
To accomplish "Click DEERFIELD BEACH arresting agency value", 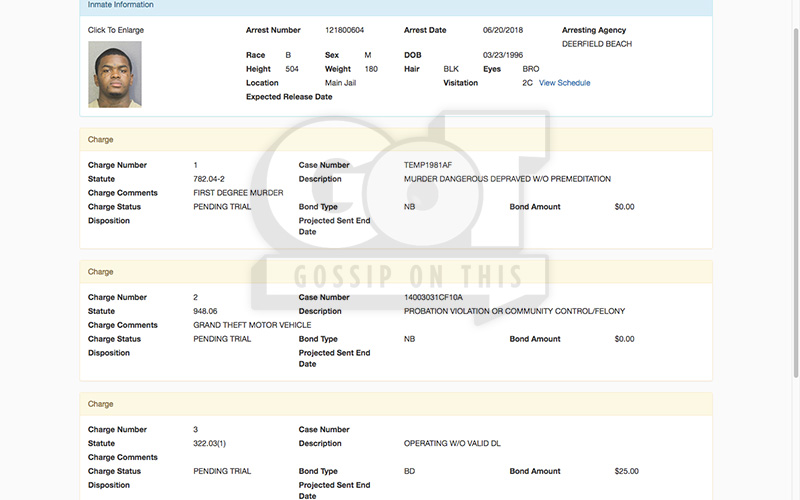I will 596,44.
